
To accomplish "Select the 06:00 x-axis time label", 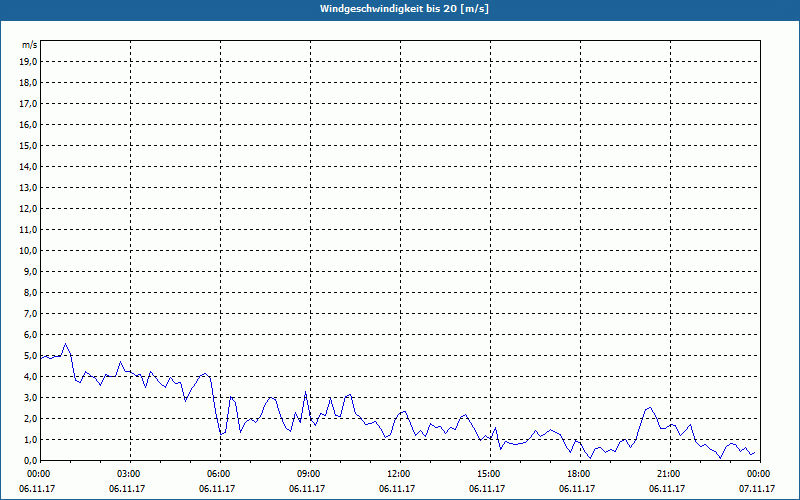I will [220, 474].
